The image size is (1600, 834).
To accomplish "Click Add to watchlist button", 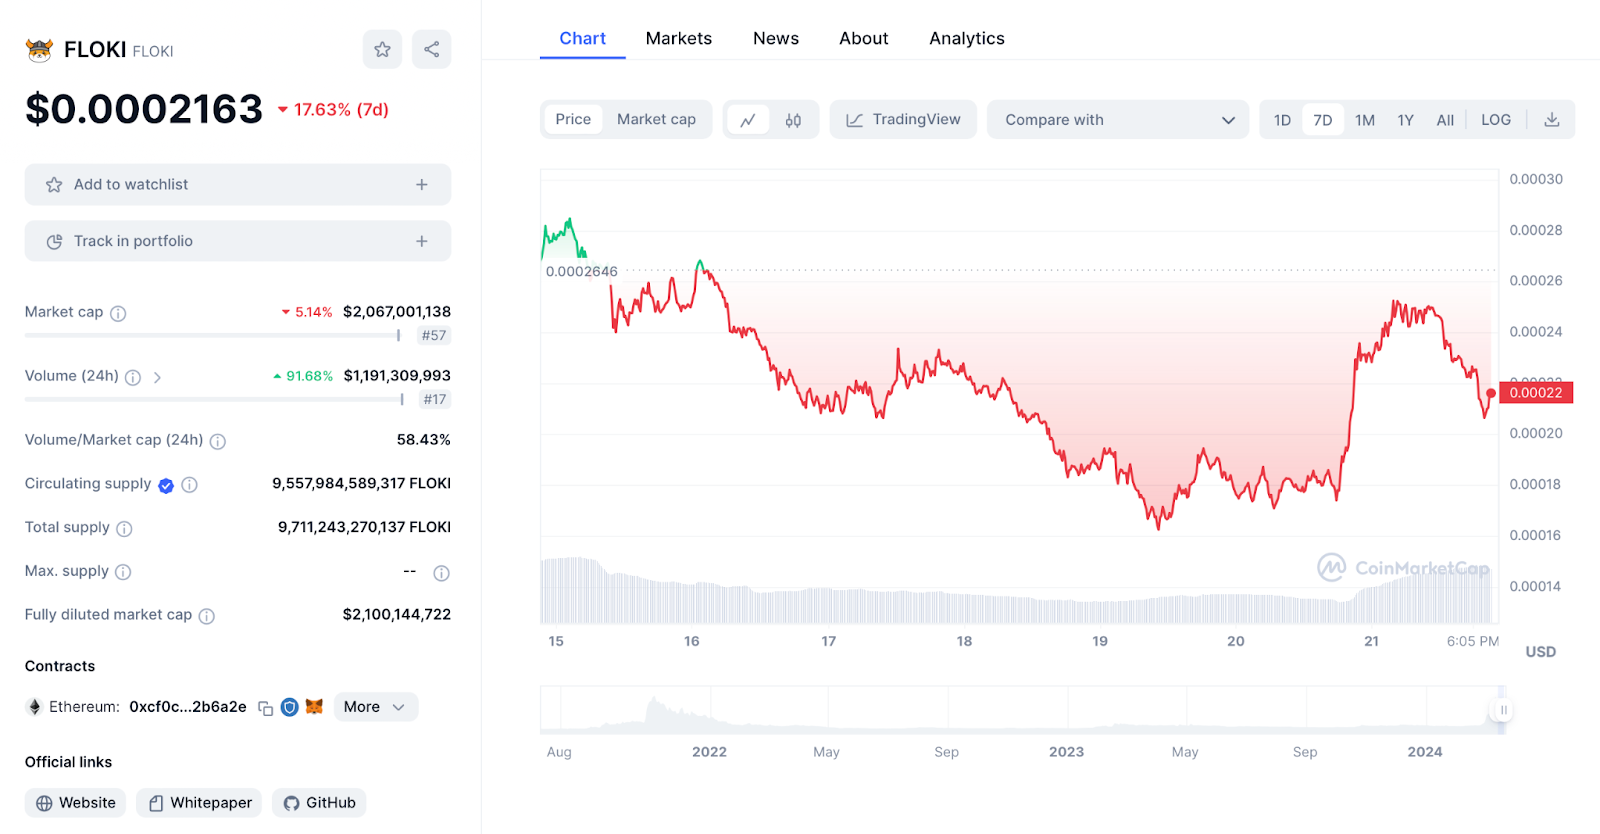I will 238,185.
